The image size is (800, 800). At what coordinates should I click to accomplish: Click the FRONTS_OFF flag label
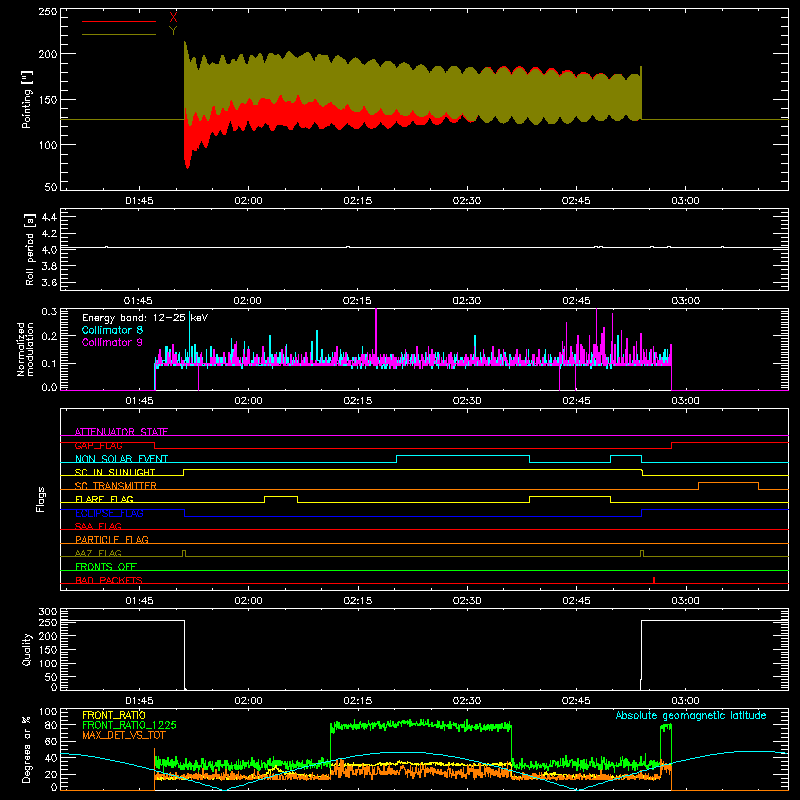pyautogui.click(x=106, y=566)
